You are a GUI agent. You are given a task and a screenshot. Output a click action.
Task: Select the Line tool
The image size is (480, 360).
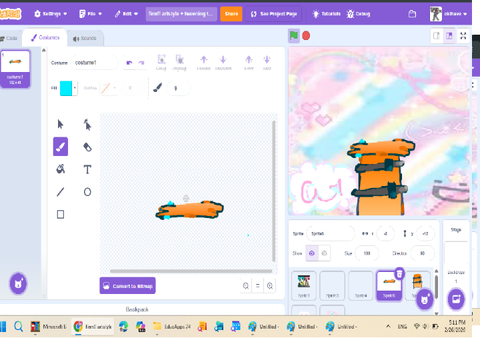tap(60, 192)
